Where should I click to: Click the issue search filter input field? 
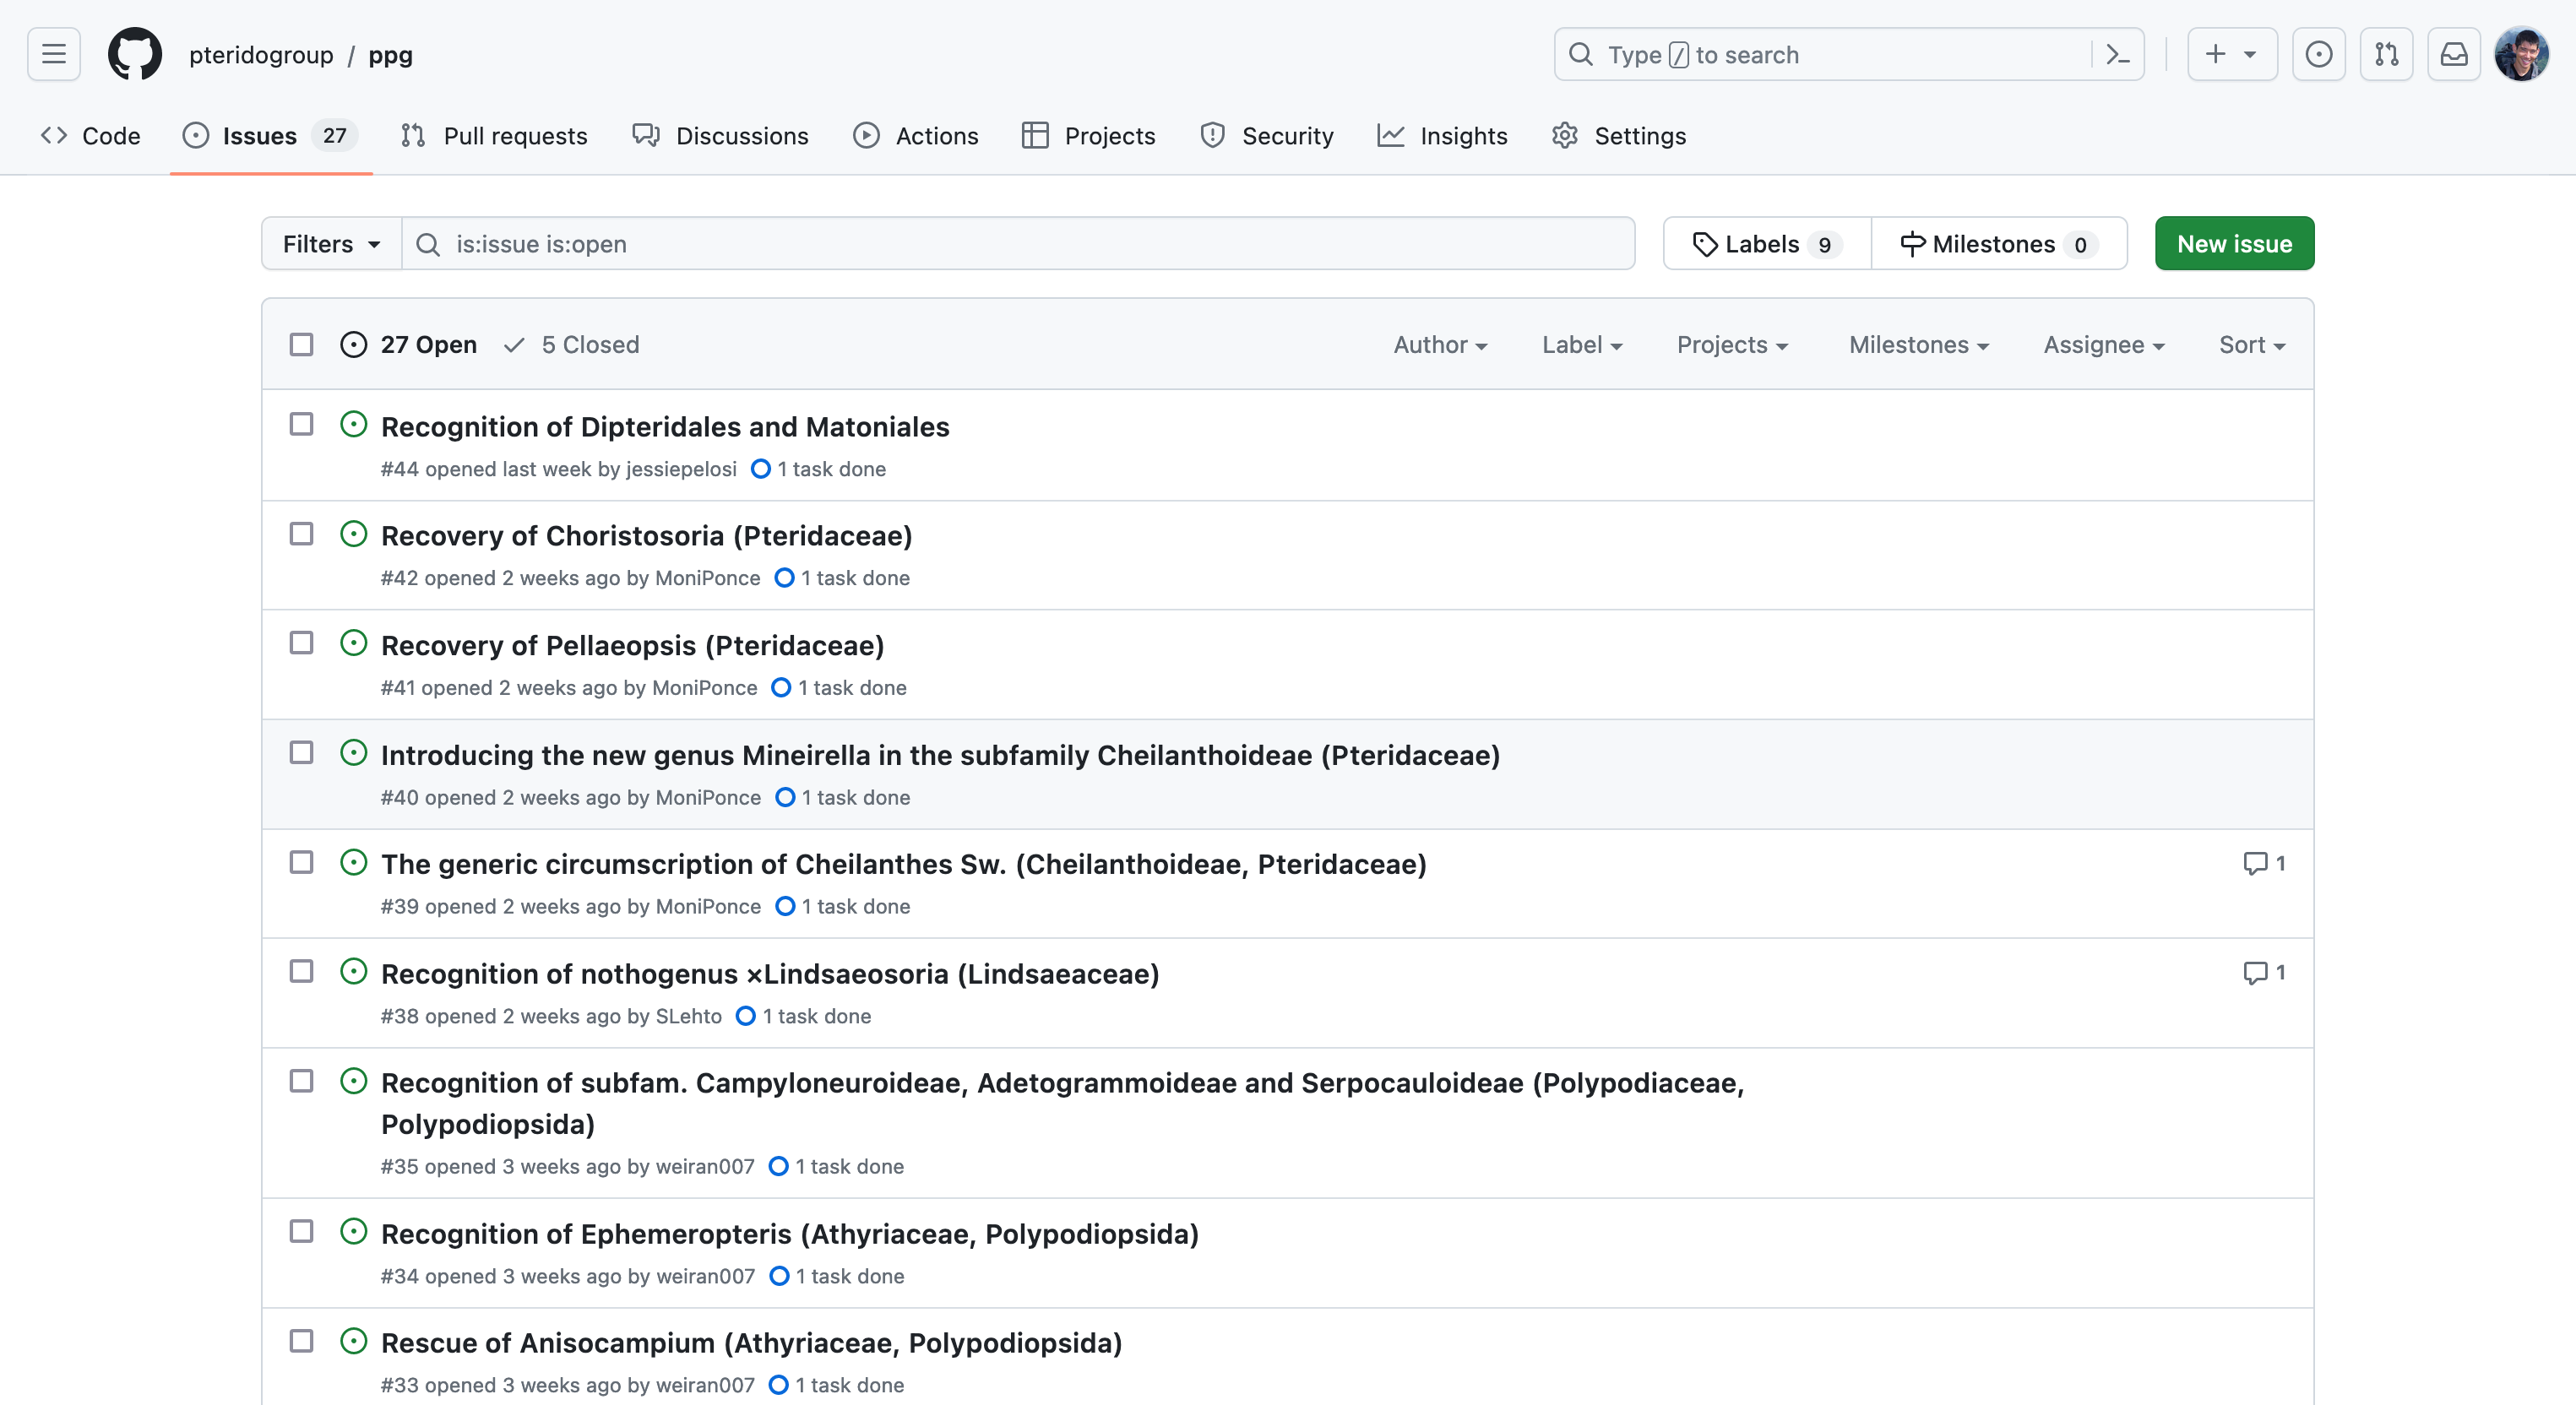point(1030,244)
